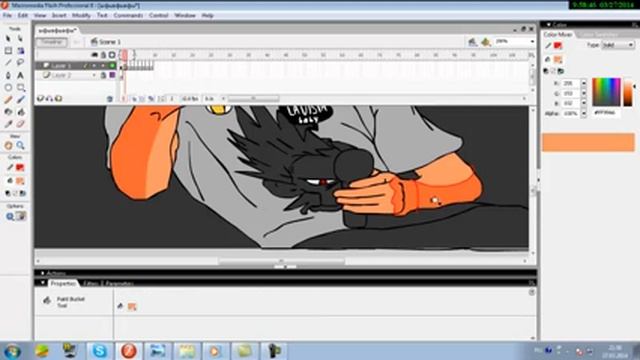Image resolution: width=640 pixels, height=360 pixels.
Task: Click the brightness slider in Color Mixer
Action: 628,92
